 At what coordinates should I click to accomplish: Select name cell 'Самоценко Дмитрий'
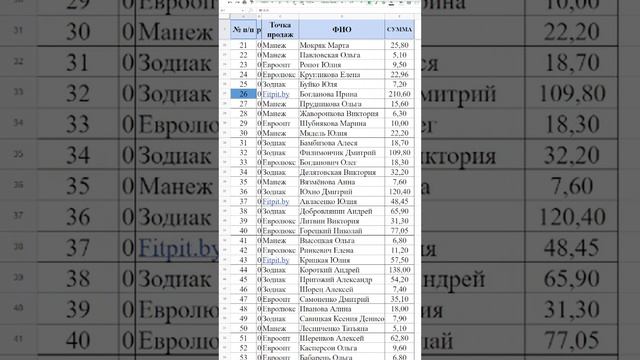click(x=342, y=299)
